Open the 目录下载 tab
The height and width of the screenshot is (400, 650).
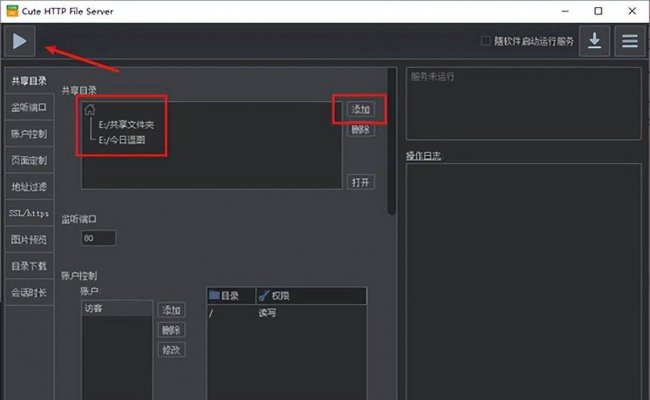click(29, 266)
